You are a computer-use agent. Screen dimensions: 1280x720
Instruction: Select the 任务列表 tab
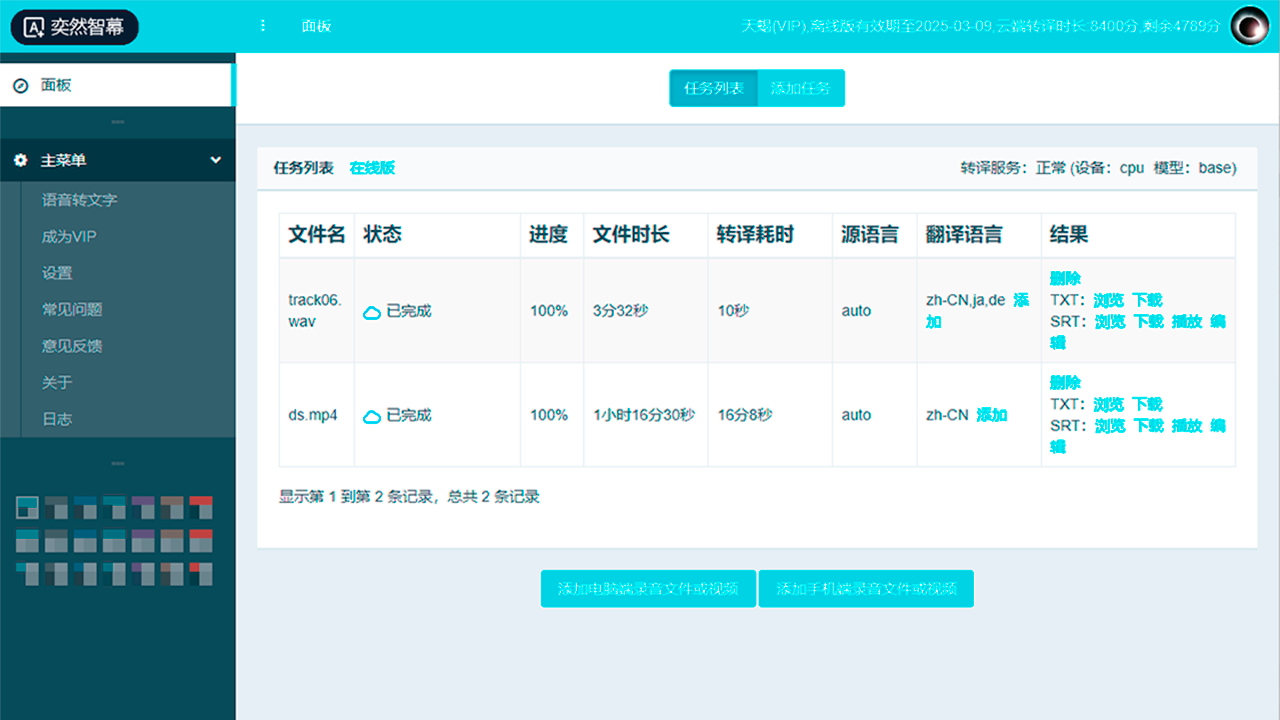[x=714, y=88]
